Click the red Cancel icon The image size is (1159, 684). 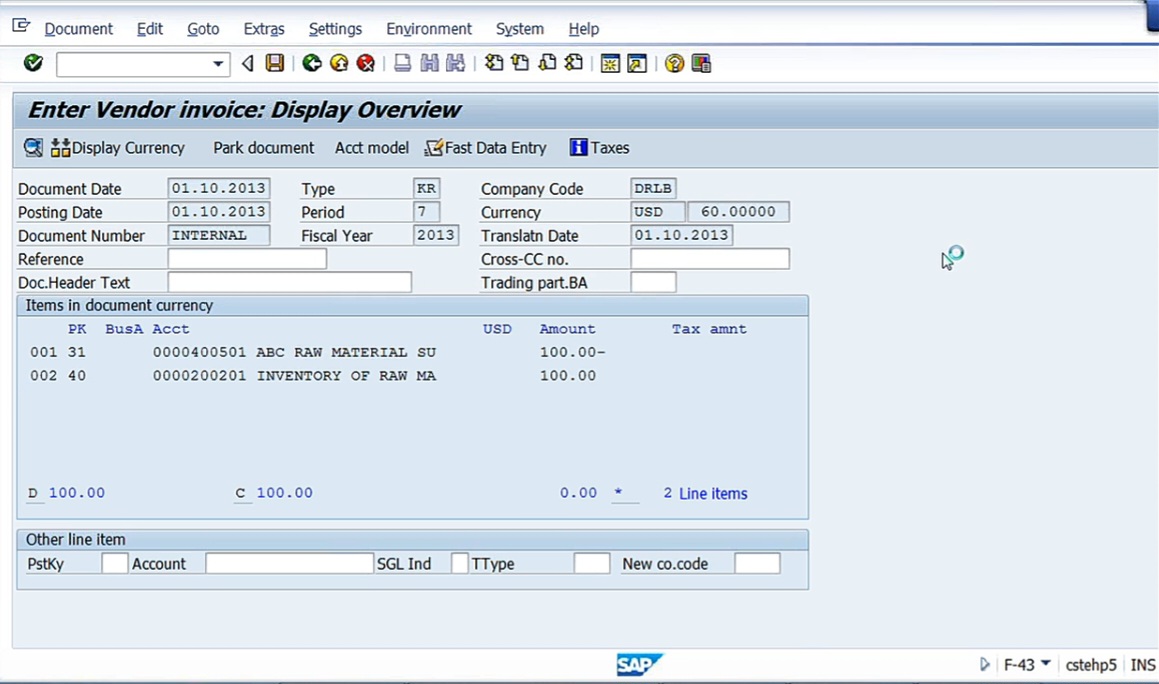[x=366, y=64]
